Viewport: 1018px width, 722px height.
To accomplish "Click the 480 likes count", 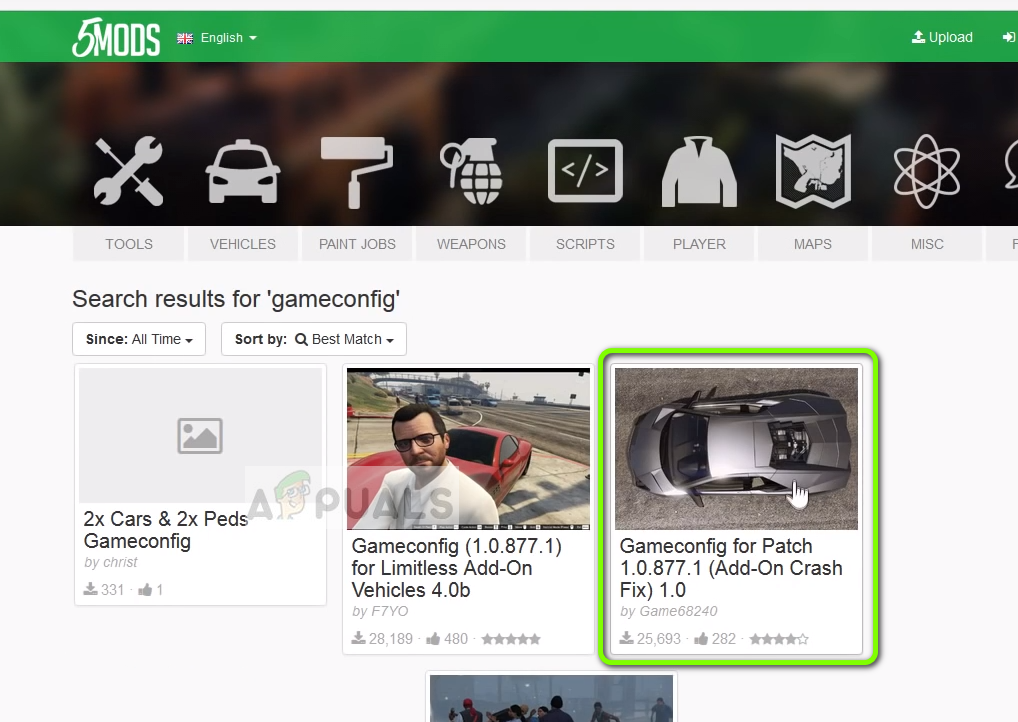I will 456,639.
